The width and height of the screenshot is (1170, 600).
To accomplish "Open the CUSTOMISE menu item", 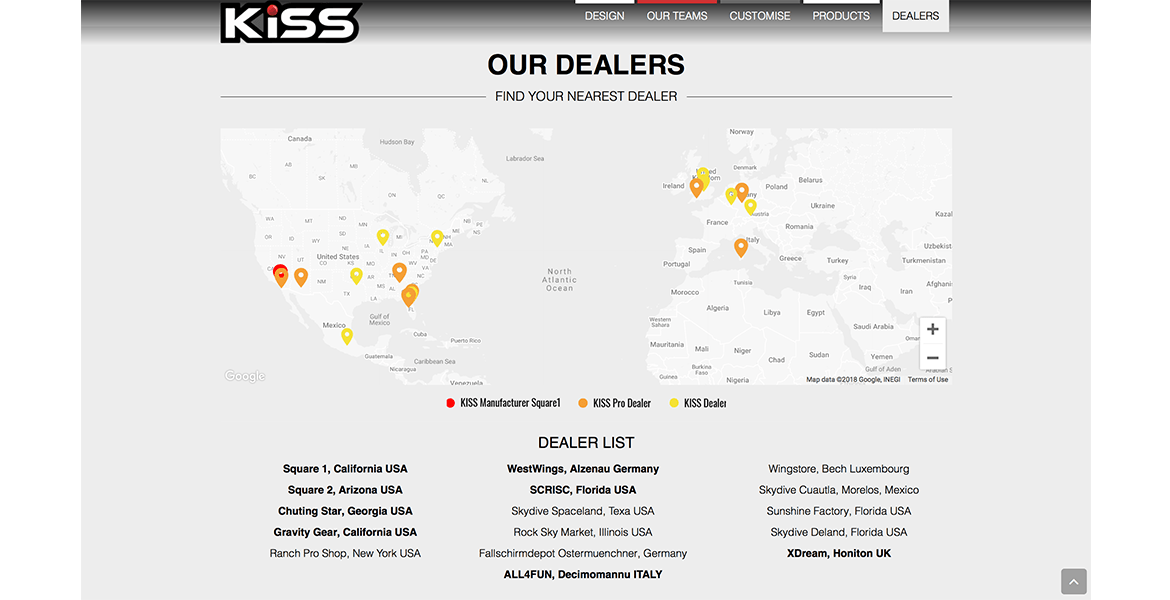I will coord(760,16).
